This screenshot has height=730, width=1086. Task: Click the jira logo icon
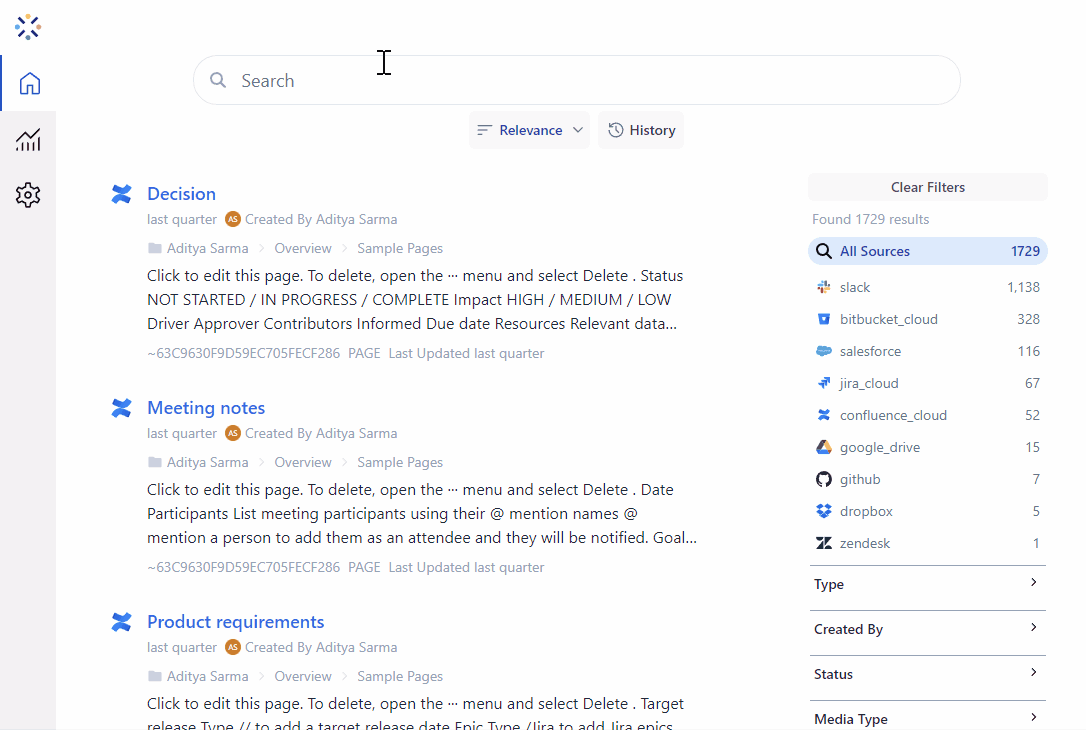click(x=824, y=383)
